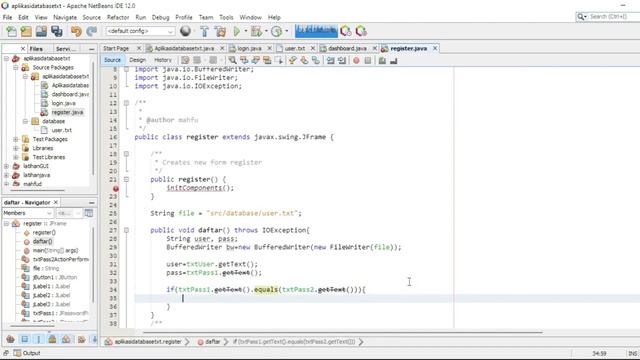Open the Refactor menu
Viewport: 640px width, 360px height.
[x=118, y=17]
